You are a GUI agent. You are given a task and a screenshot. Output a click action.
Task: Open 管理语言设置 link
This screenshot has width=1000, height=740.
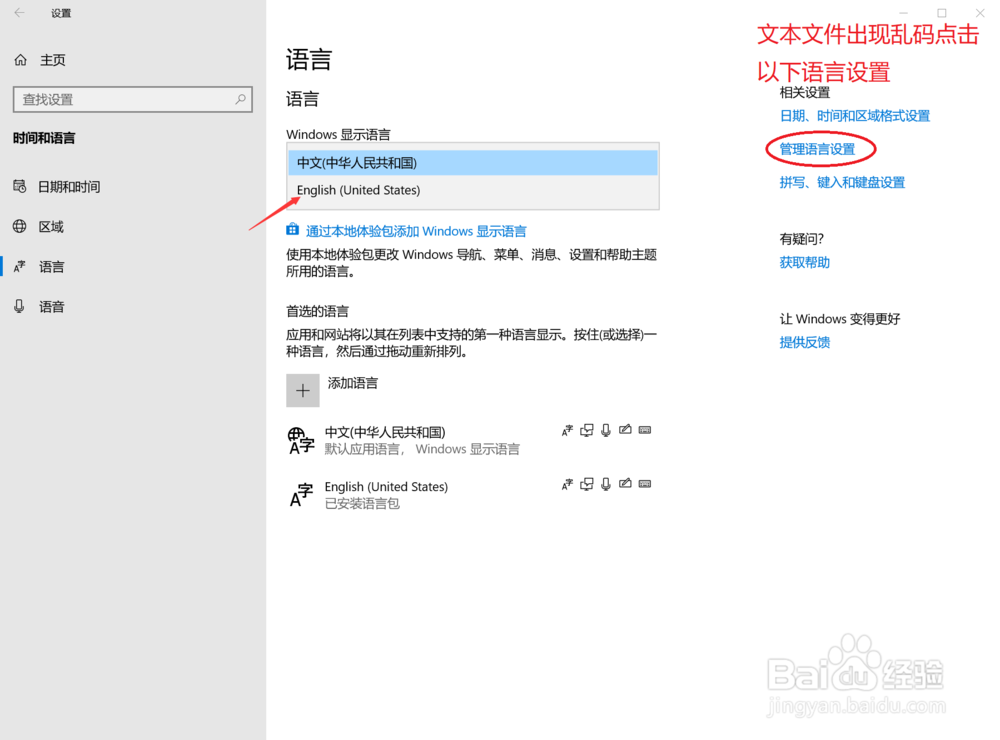click(819, 148)
